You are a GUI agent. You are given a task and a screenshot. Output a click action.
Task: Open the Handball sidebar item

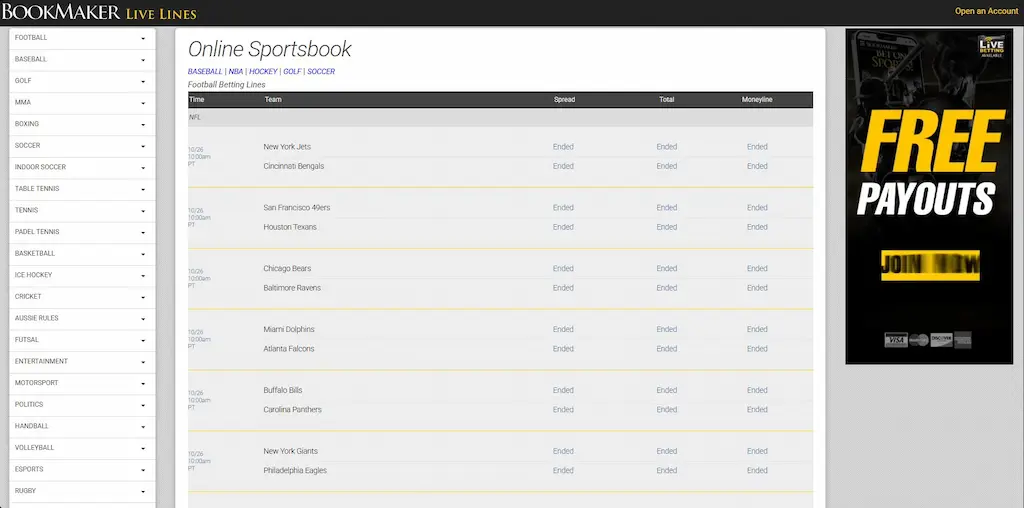(x=82, y=426)
